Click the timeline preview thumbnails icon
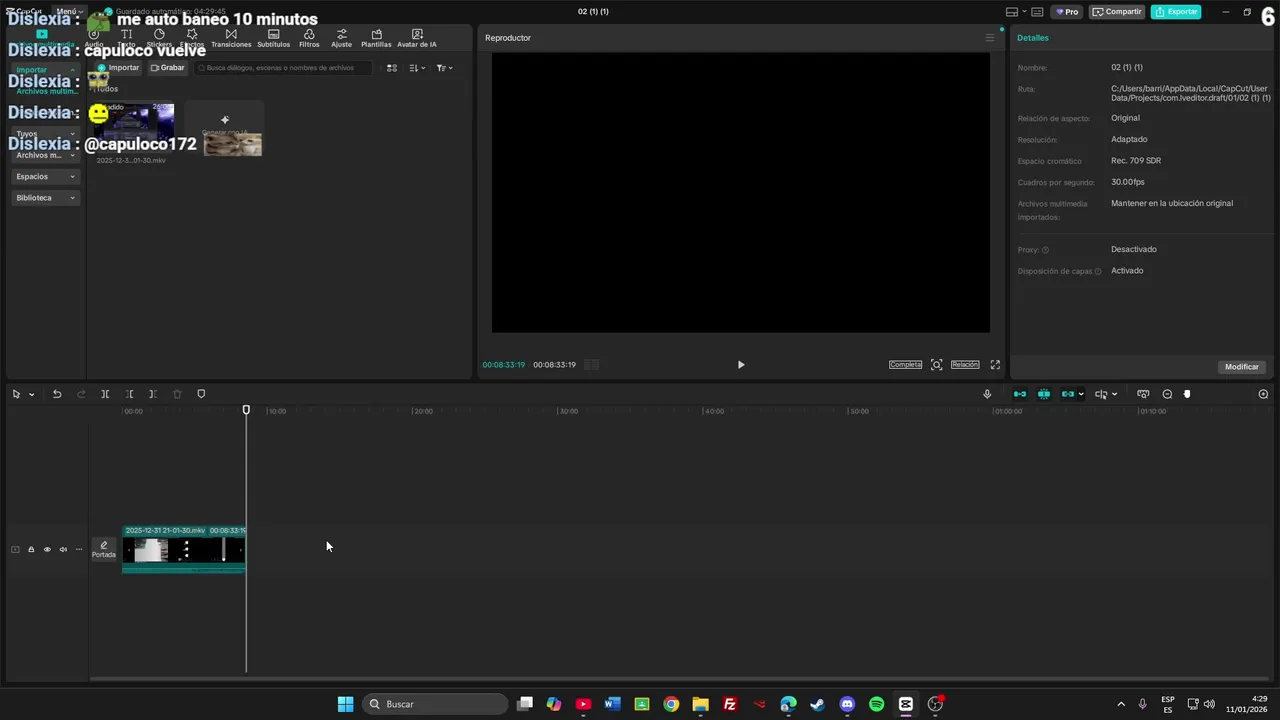 (1143, 394)
